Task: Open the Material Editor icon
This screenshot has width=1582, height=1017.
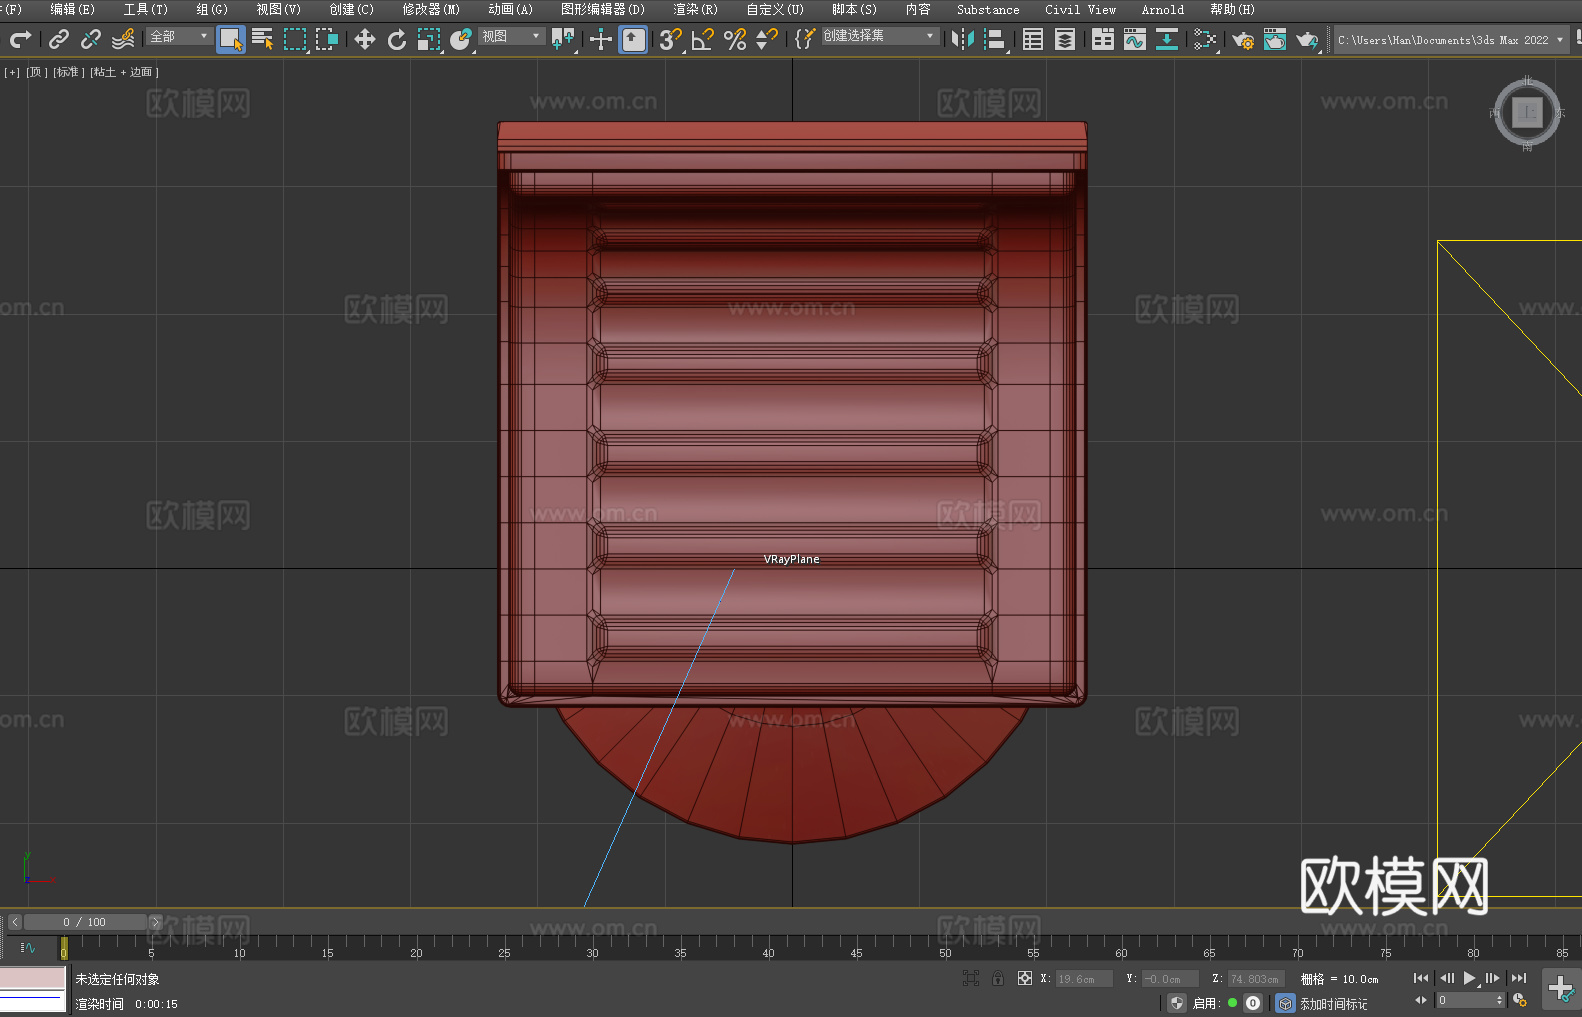Action: tap(1205, 39)
